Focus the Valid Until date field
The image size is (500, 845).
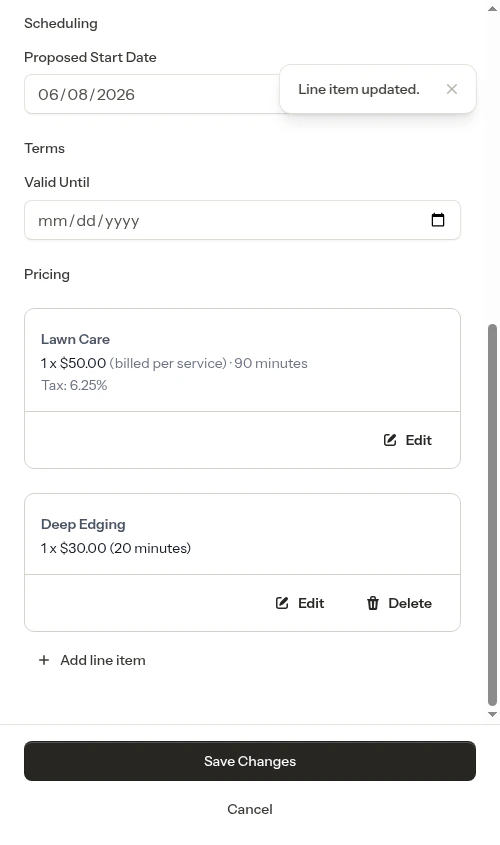coord(242,220)
